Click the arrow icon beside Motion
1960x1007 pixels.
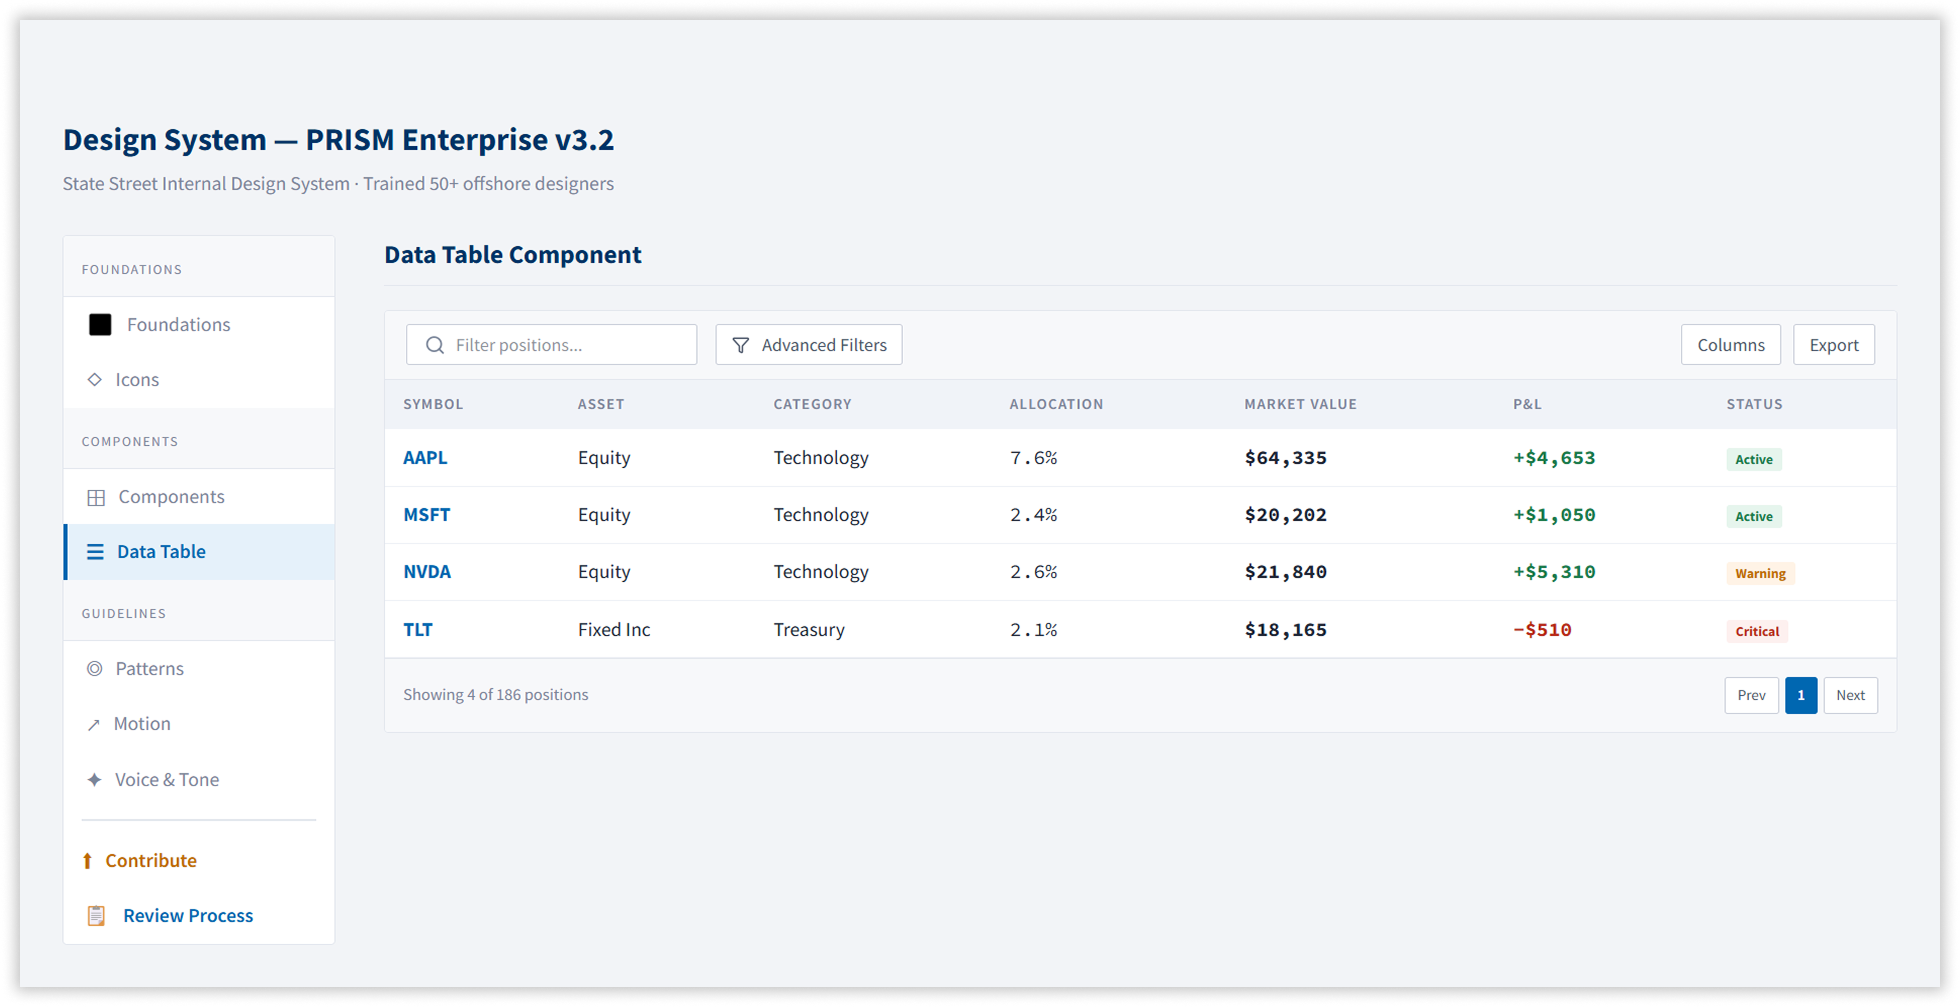point(94,725)
